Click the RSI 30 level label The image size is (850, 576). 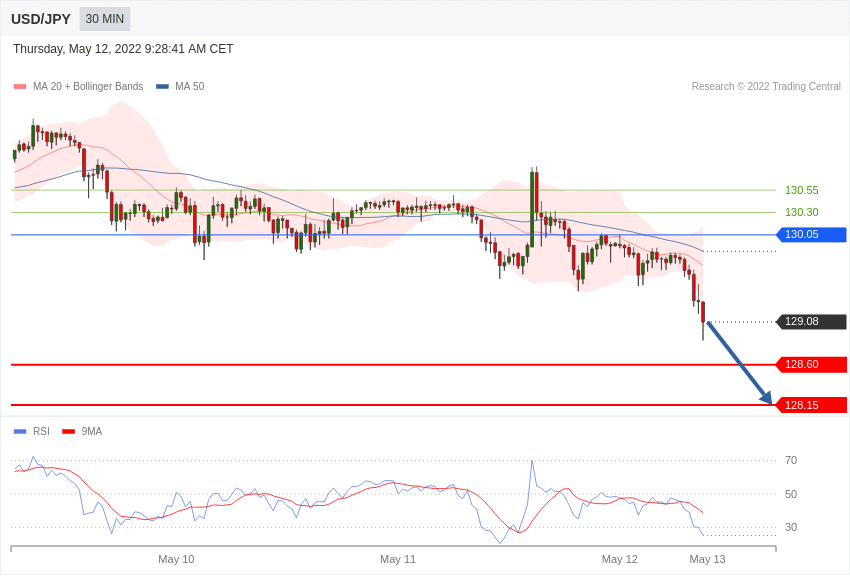791,527
